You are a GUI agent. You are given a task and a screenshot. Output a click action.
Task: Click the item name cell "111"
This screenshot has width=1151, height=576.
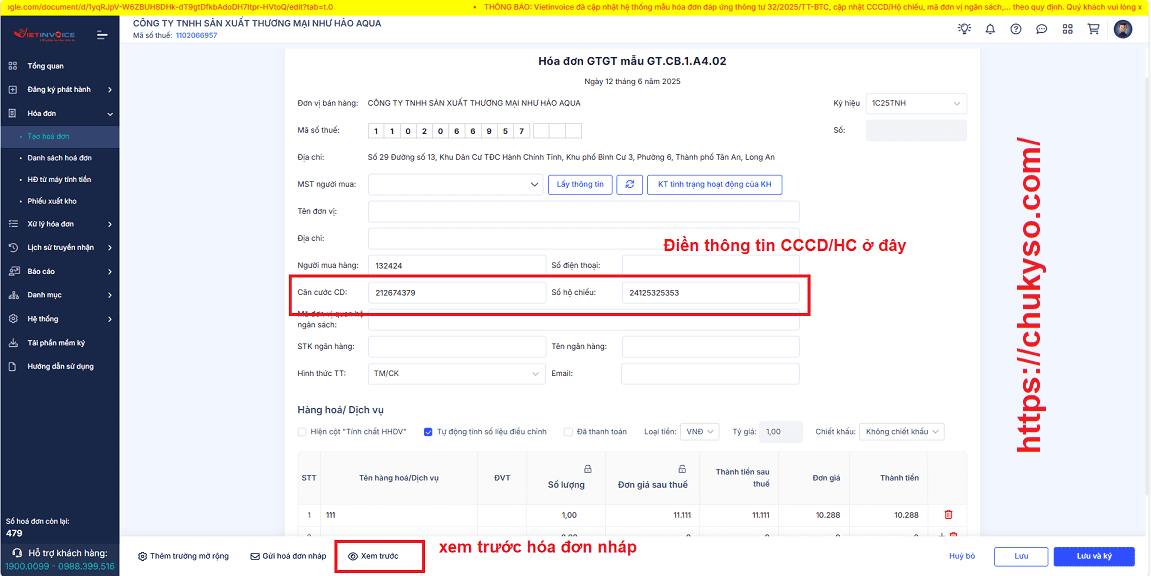(399, 515)
